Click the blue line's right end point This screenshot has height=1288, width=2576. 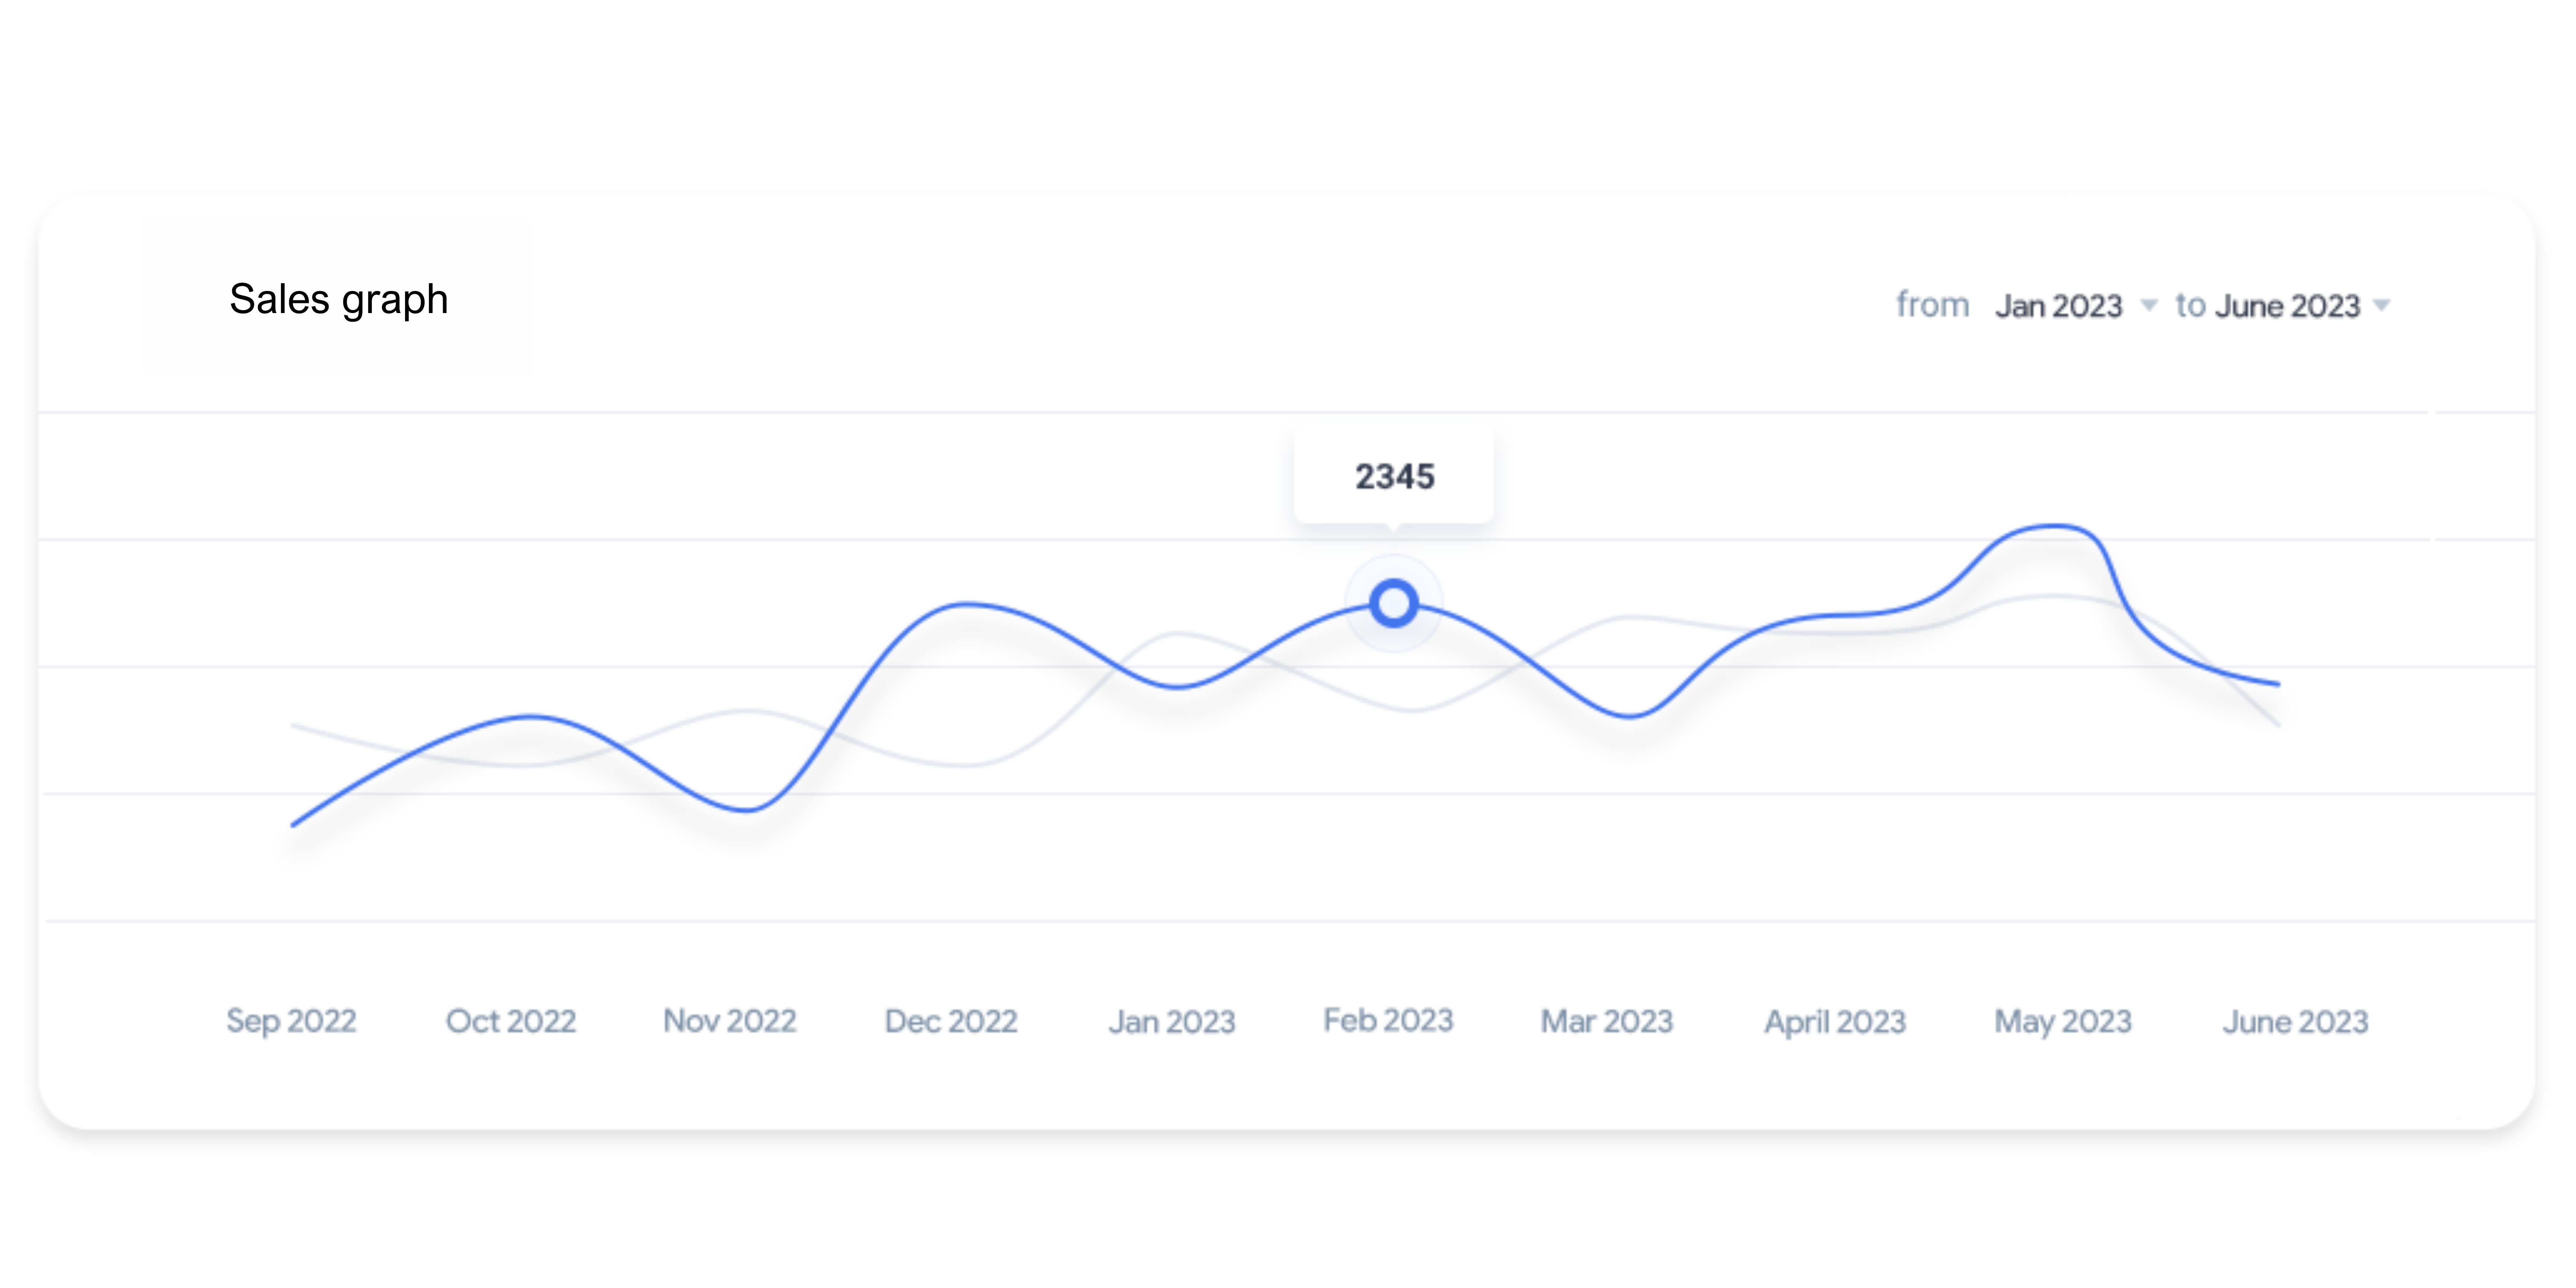(2278, 684)
